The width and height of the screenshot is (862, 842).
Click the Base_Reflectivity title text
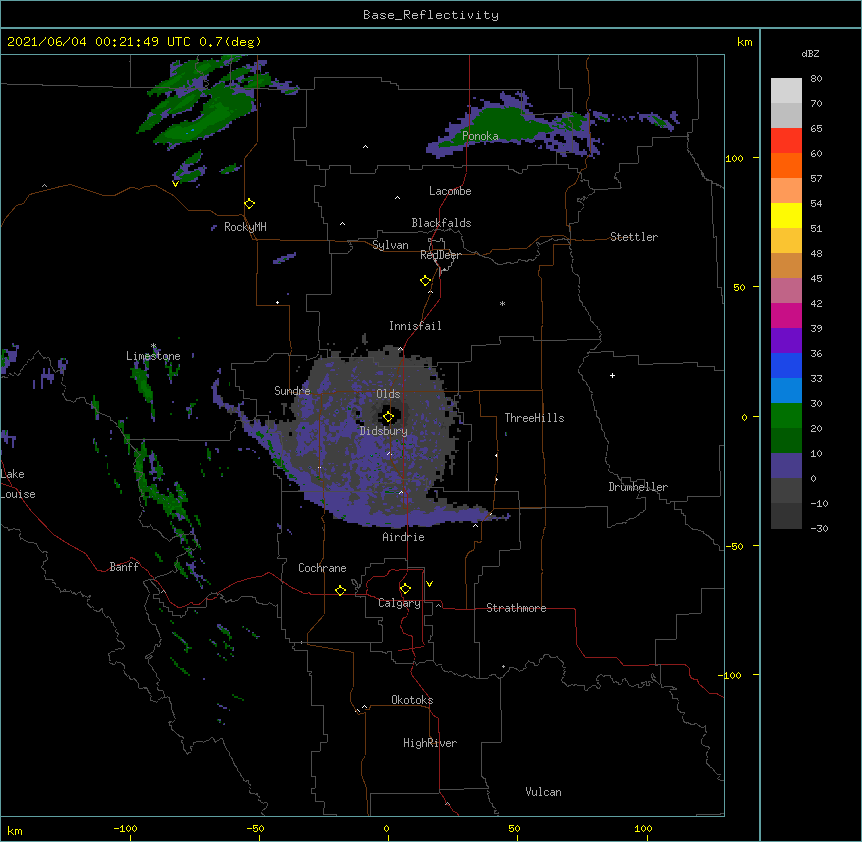431,15
